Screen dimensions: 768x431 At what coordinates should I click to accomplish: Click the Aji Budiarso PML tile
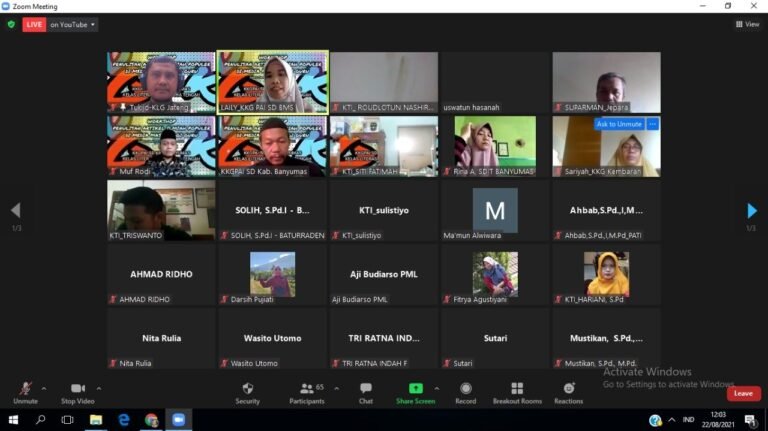click(x=384, y=275)
